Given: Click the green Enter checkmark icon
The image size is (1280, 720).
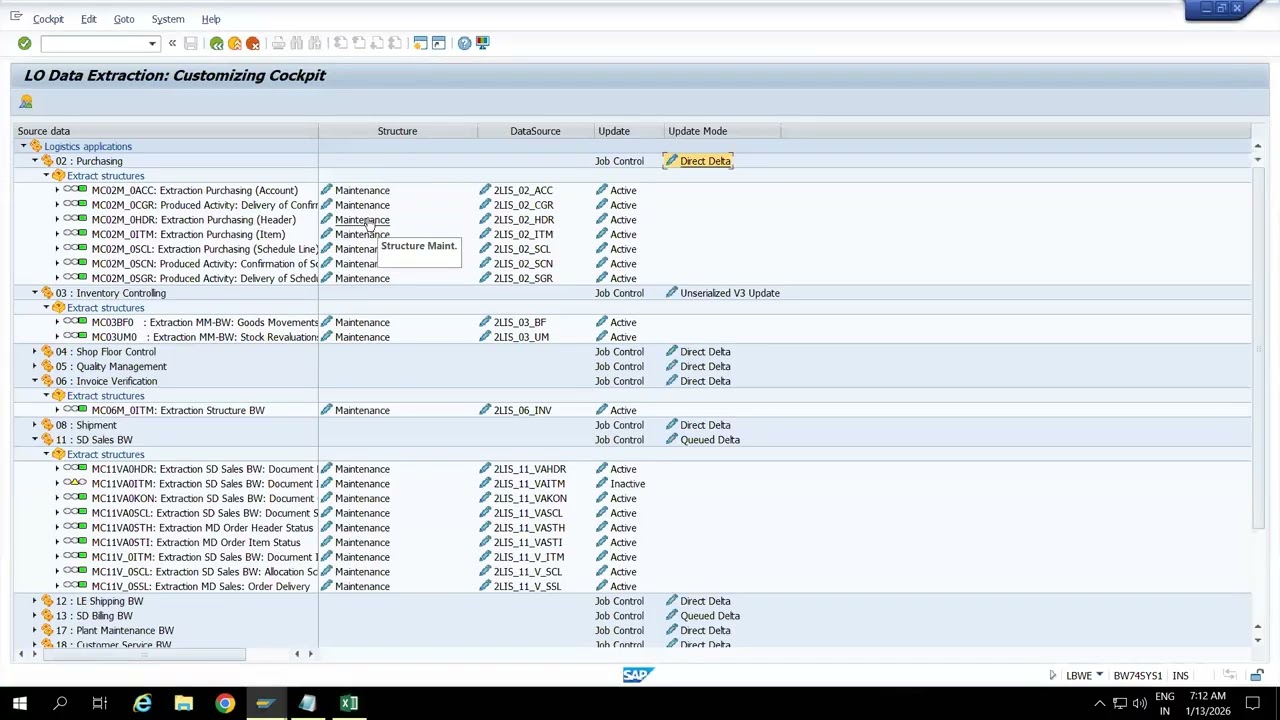Looking at the screenshot, I should click(24, 43).
